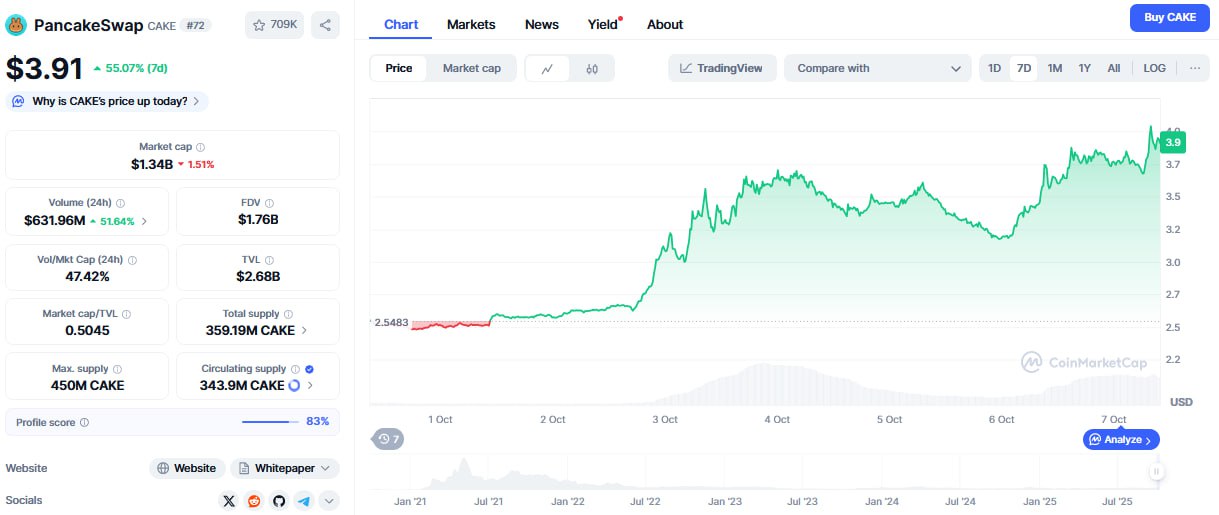Click the Buy CAKE button

pyautogui.click(x=1168, y=18)
